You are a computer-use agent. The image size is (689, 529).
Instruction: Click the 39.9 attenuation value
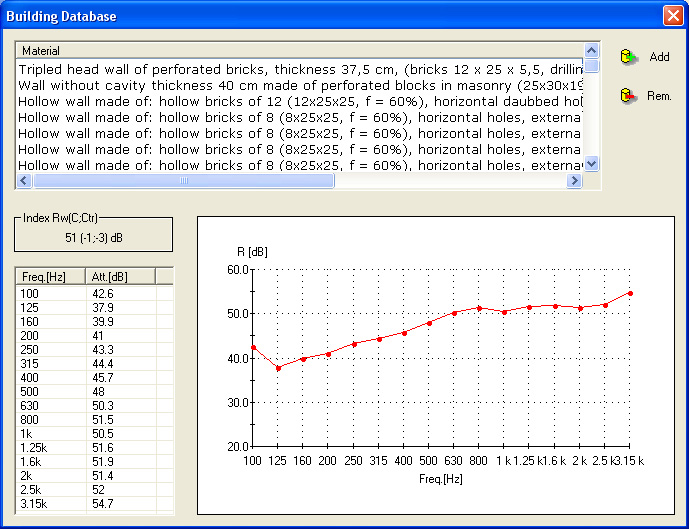103,322
